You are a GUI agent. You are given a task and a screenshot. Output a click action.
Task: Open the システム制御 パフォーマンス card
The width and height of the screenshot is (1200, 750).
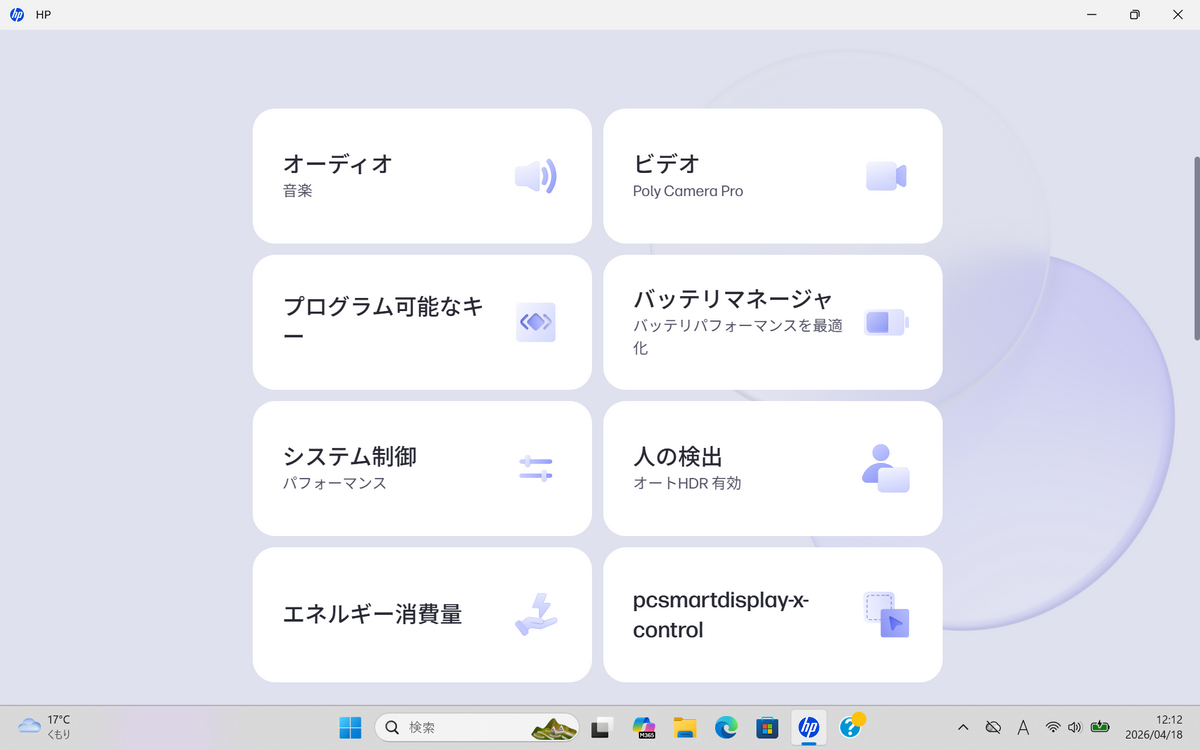click(x=422, y=468)
